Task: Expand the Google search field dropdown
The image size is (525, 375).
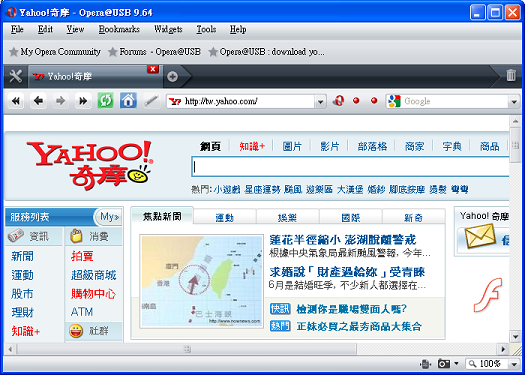Action: [x=514, y=101]
